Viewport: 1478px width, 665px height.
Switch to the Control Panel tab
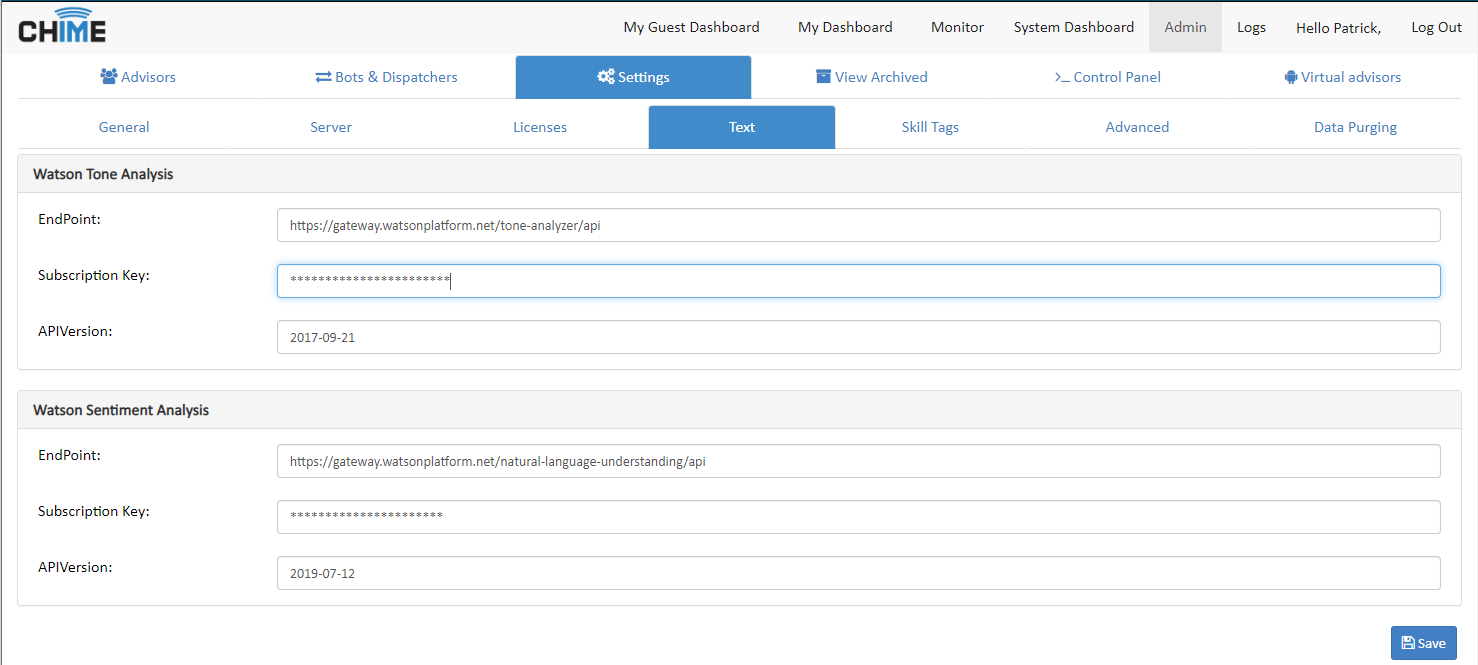1107,77
